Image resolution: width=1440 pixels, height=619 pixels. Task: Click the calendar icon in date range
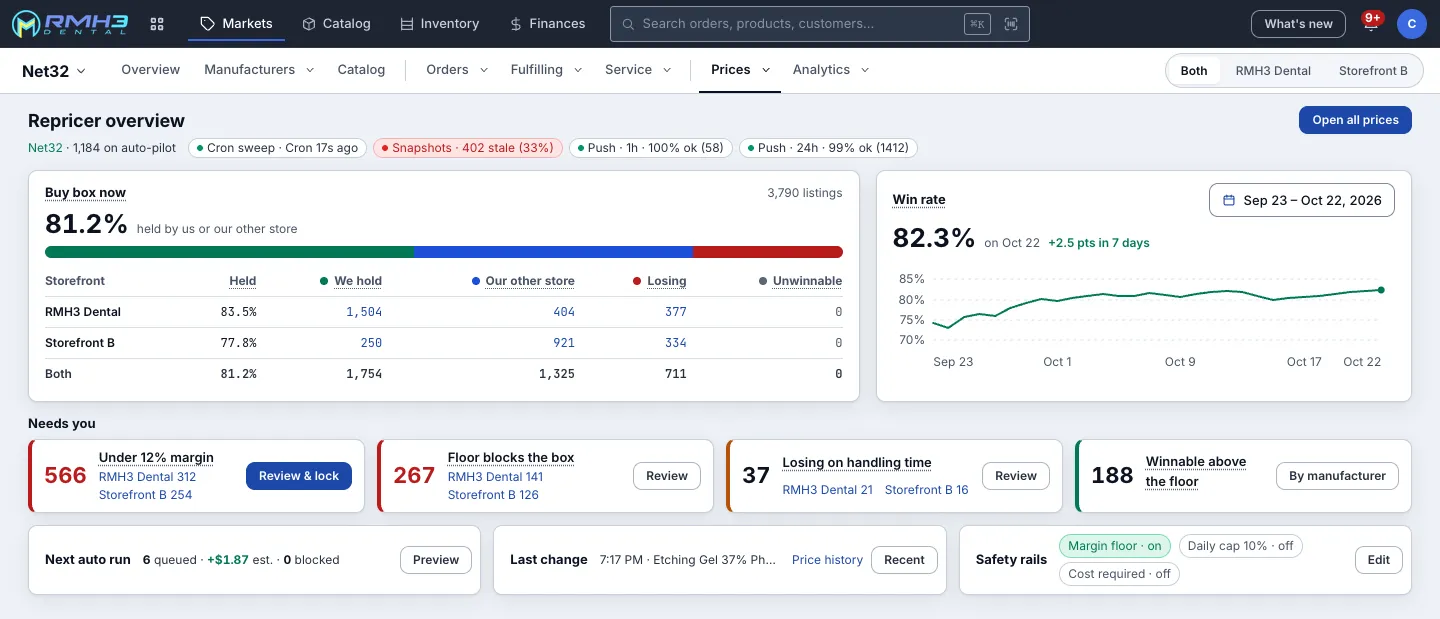point(1229,200)
